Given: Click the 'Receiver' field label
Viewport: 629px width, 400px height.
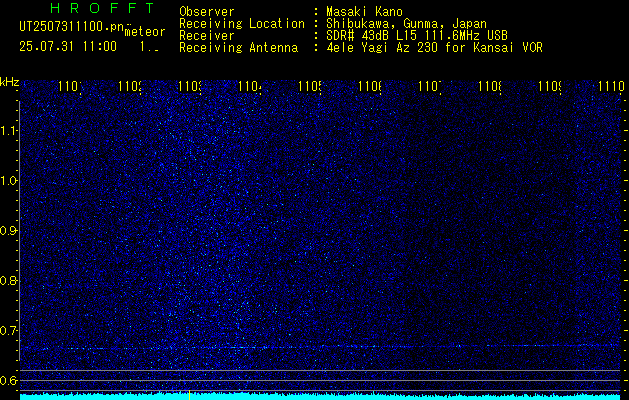Looking at the screenshot, I should (x=207, y=36).
